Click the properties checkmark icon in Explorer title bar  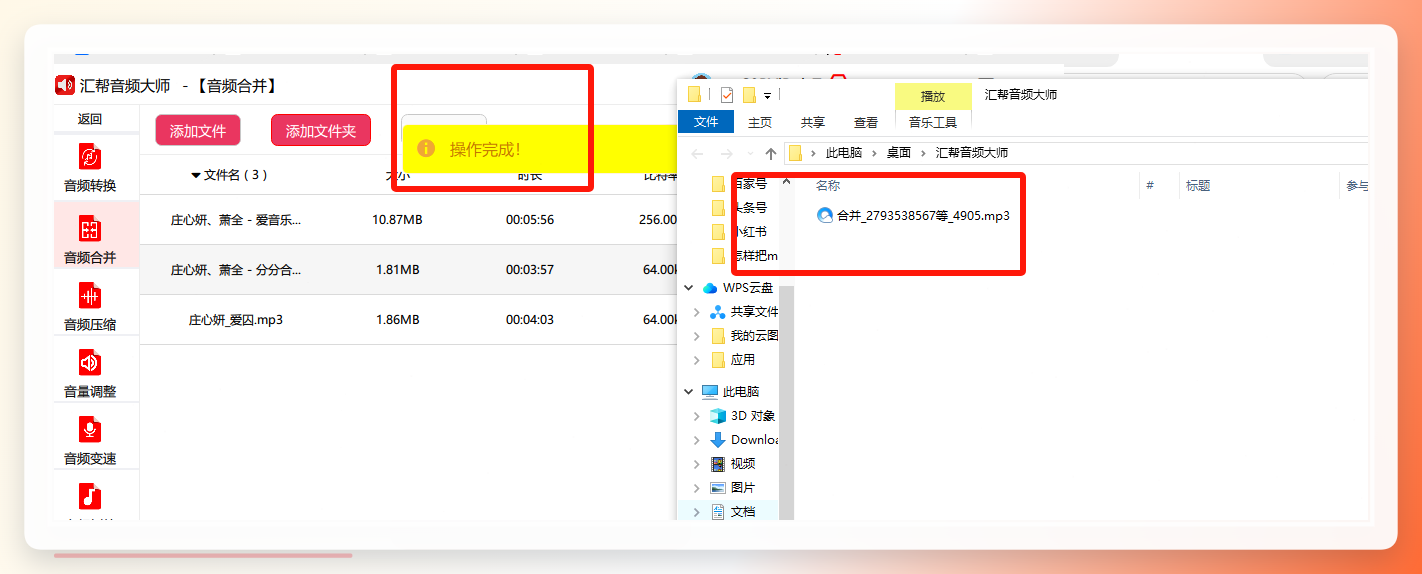727,95
